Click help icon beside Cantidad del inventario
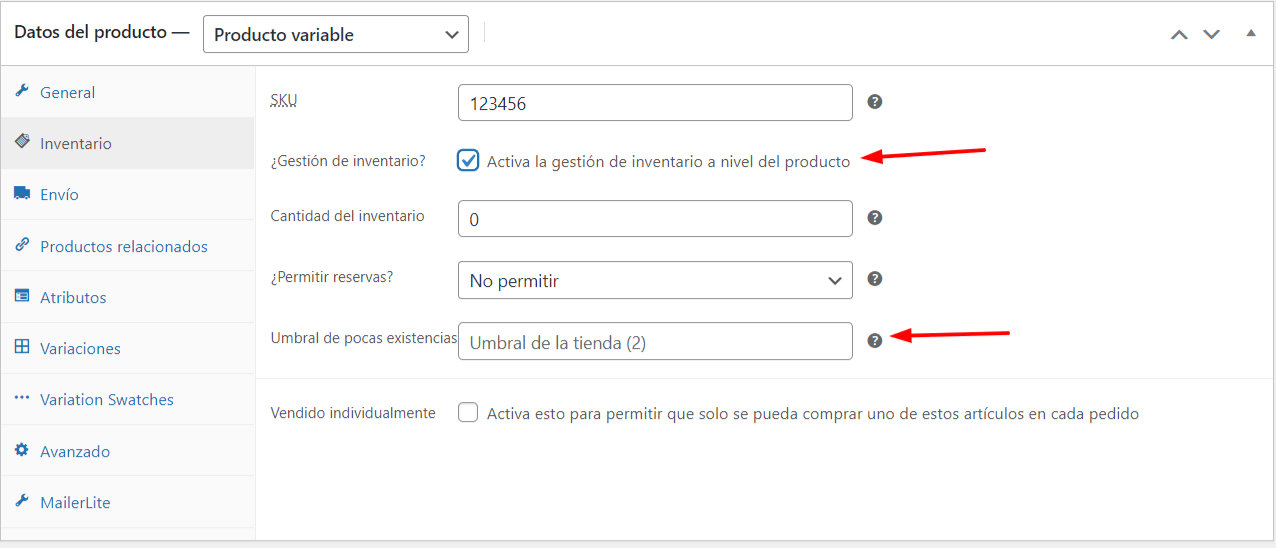 click(875, 218)
